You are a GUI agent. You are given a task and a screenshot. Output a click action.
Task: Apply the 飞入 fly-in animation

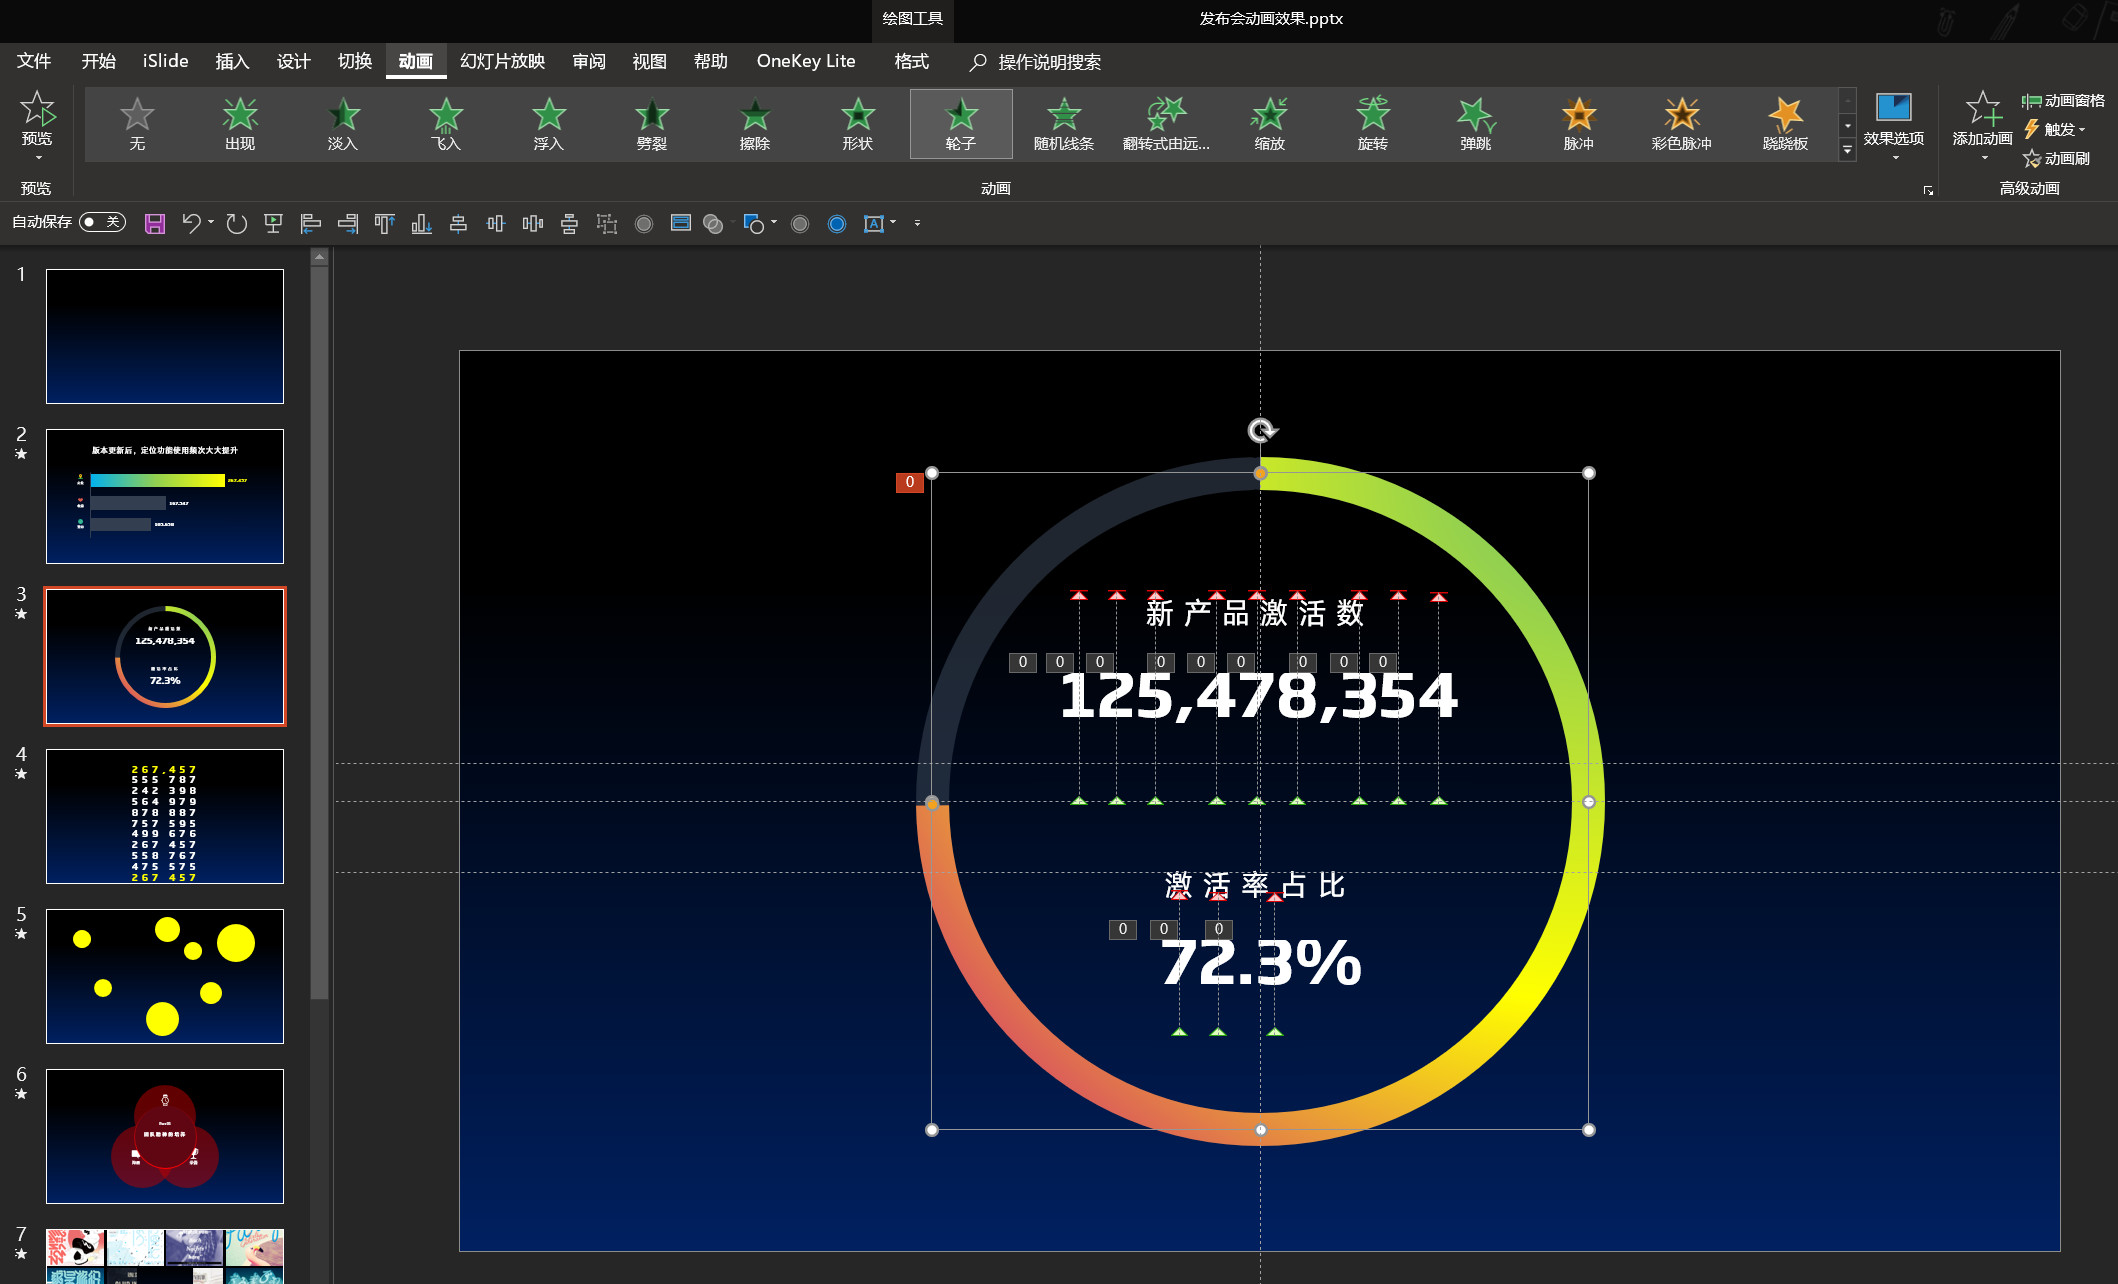pyautogui.click(x=446, y=124)
